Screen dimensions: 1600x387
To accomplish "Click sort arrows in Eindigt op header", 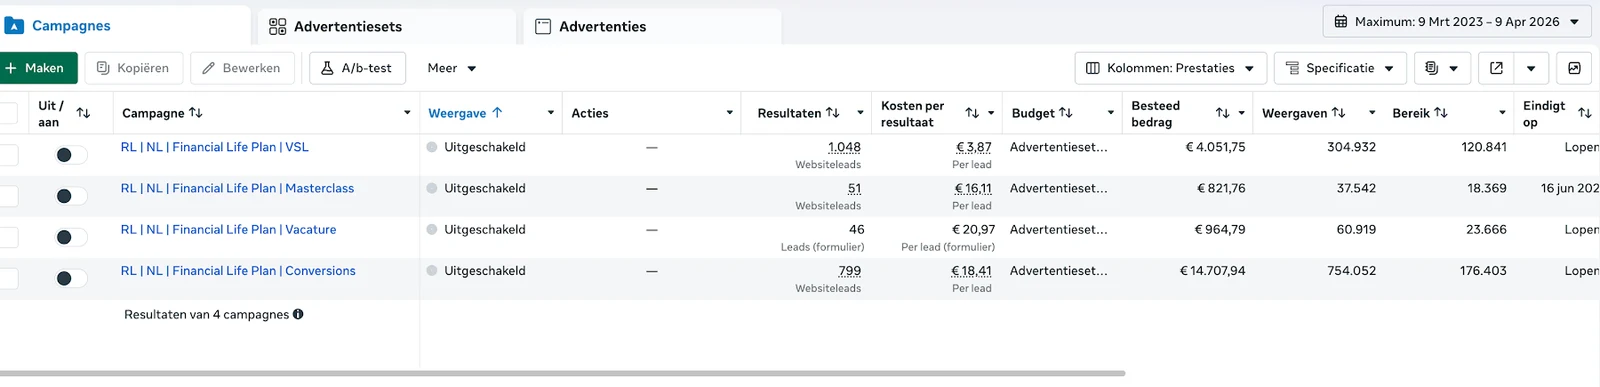I will click(x=1585, y=113).
